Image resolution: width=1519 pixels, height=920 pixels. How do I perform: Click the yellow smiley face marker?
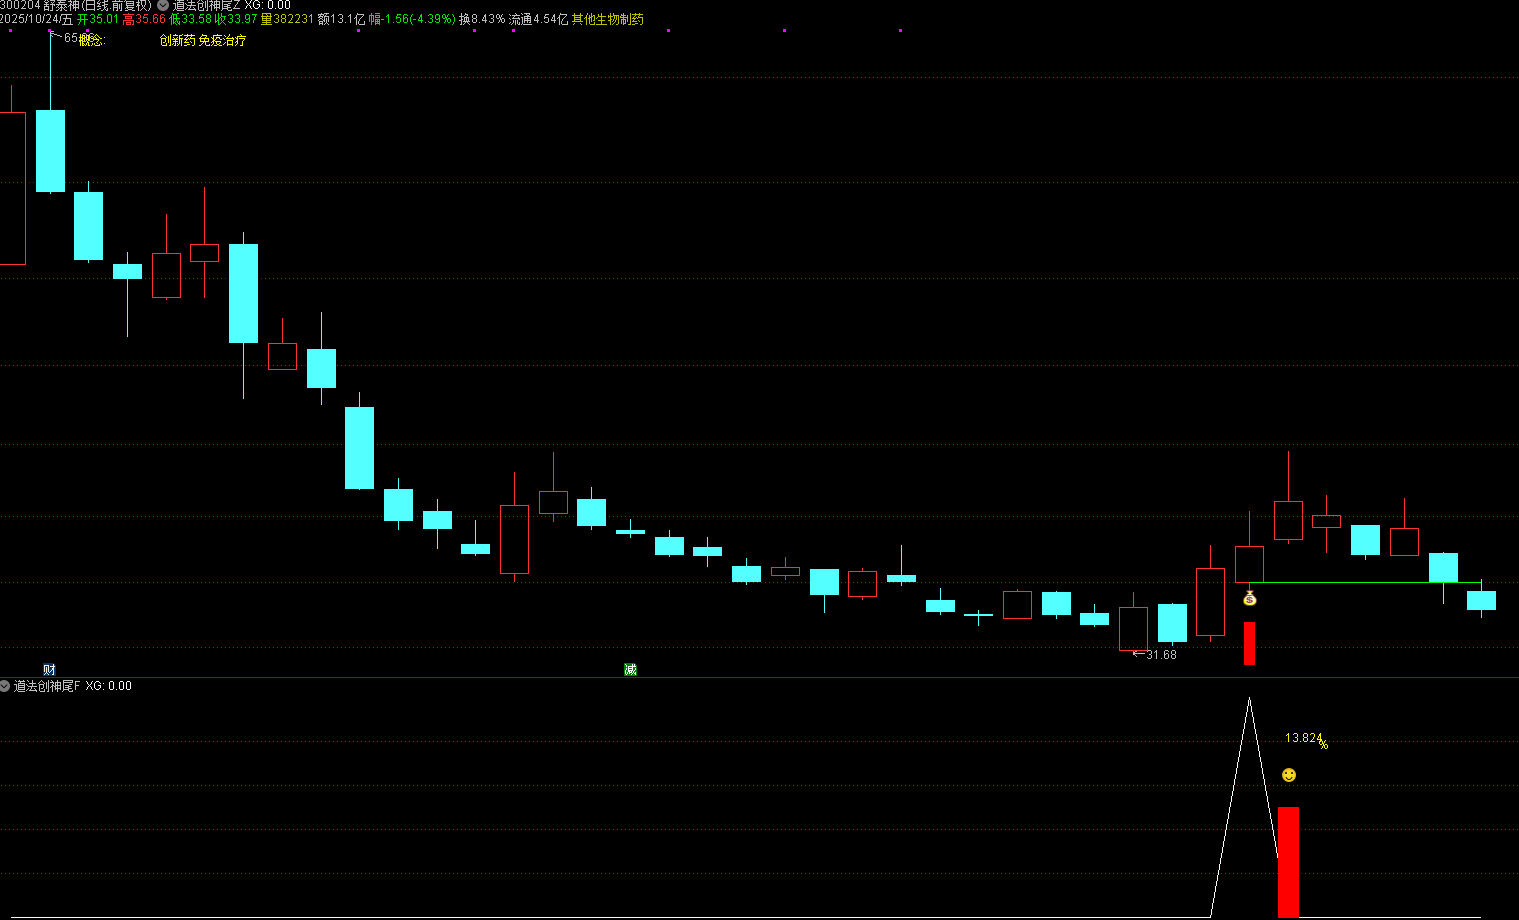point(1289,775)
